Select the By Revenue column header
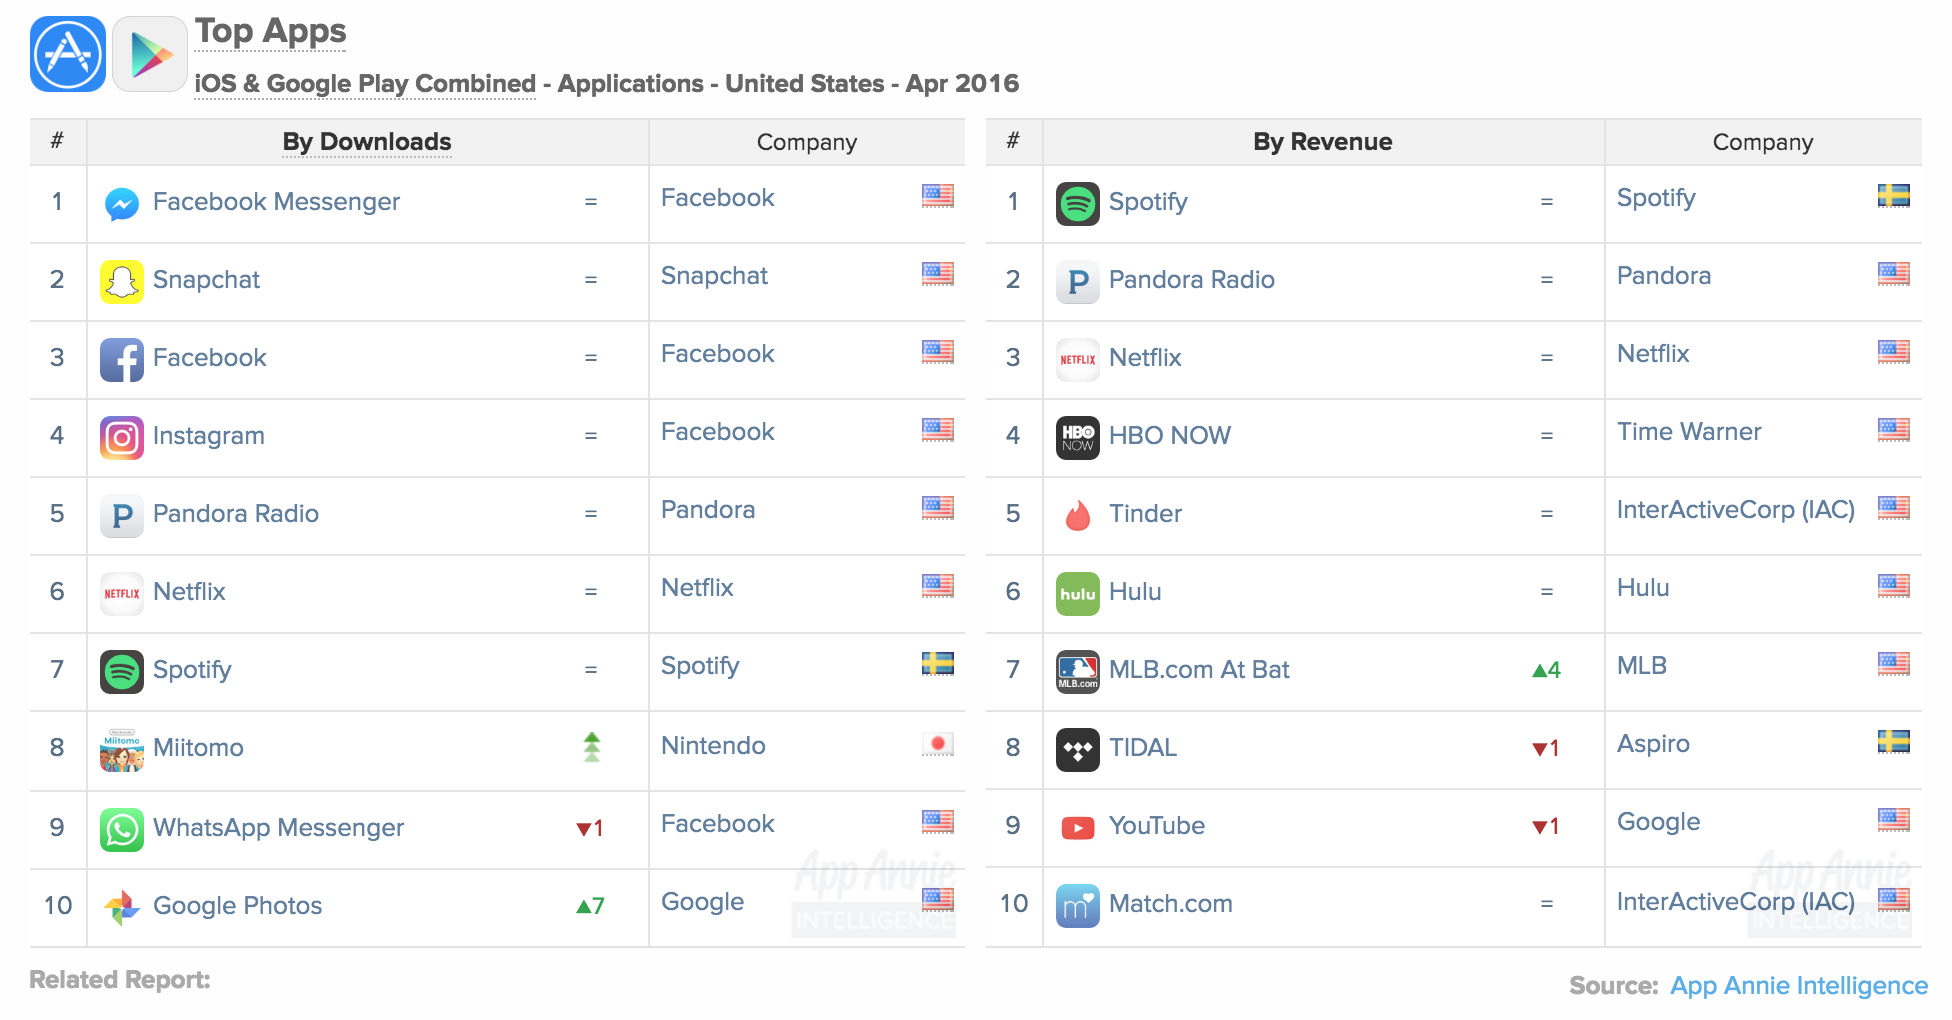1952x1020 pixels. point(1322,142)
